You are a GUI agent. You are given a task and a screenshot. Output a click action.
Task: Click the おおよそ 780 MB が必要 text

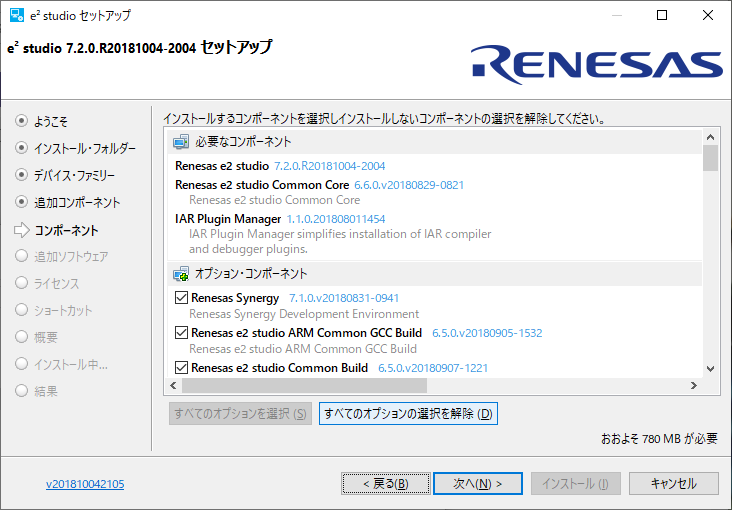point(659,439)
